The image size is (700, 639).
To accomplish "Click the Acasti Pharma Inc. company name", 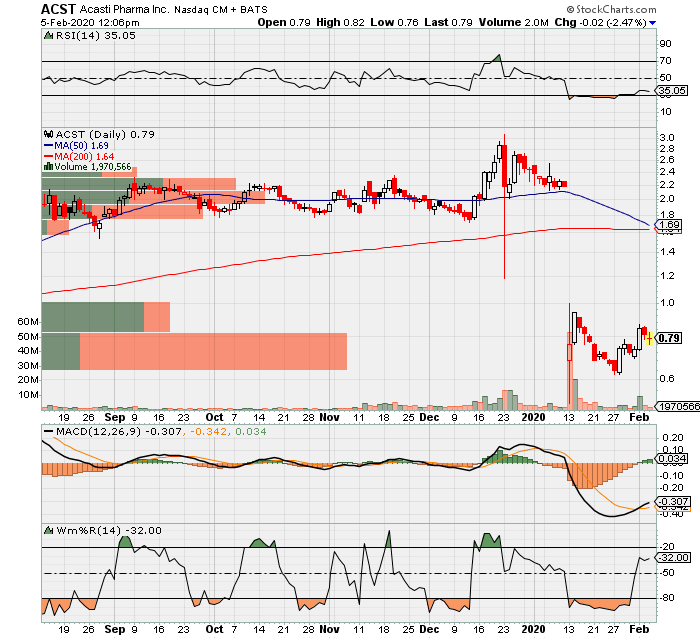I will [125, 9].
